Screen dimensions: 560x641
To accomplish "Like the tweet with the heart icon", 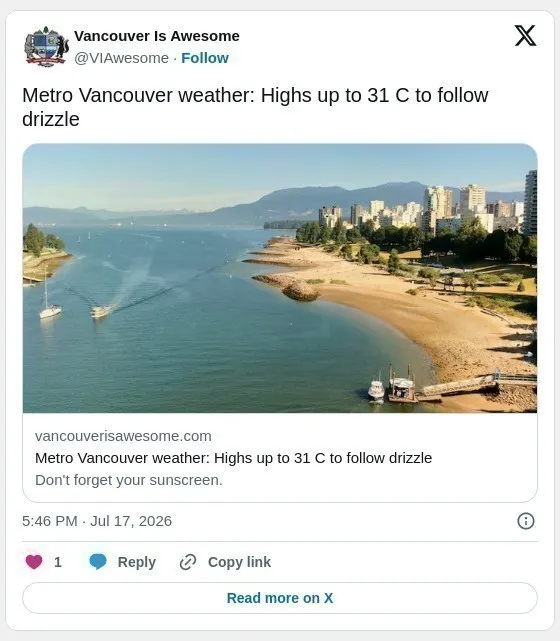I will tap(34, 562).
